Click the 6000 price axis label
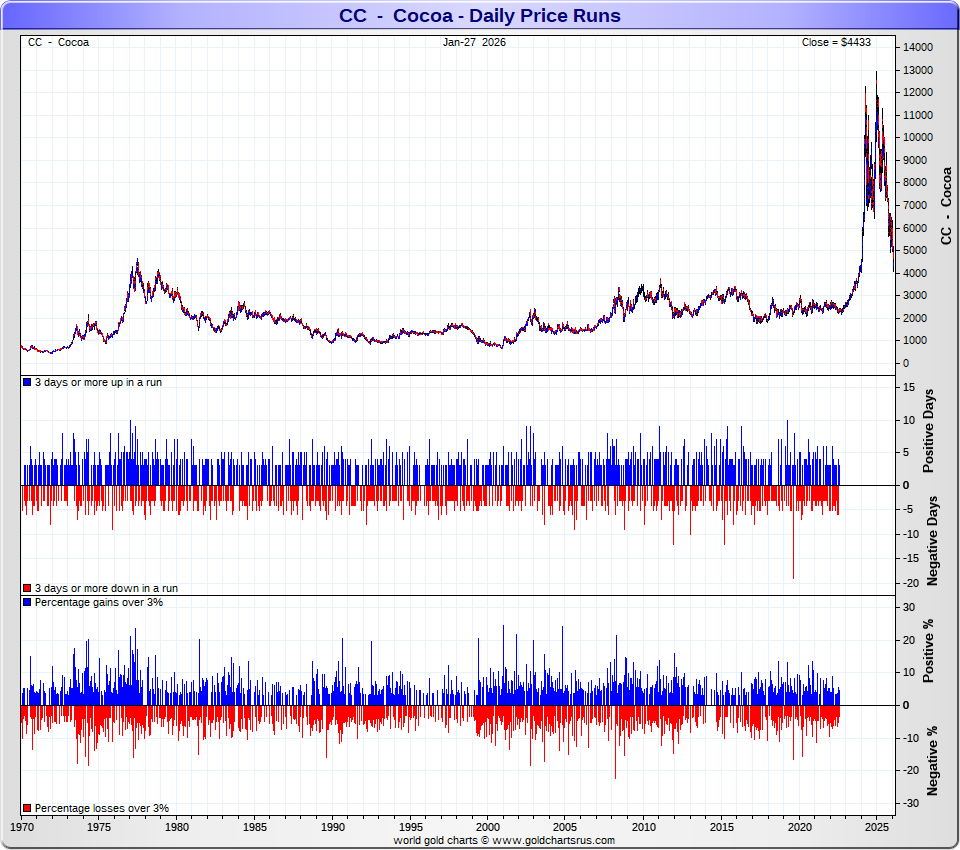Screen dimensions: 960x850 point(915,228)
